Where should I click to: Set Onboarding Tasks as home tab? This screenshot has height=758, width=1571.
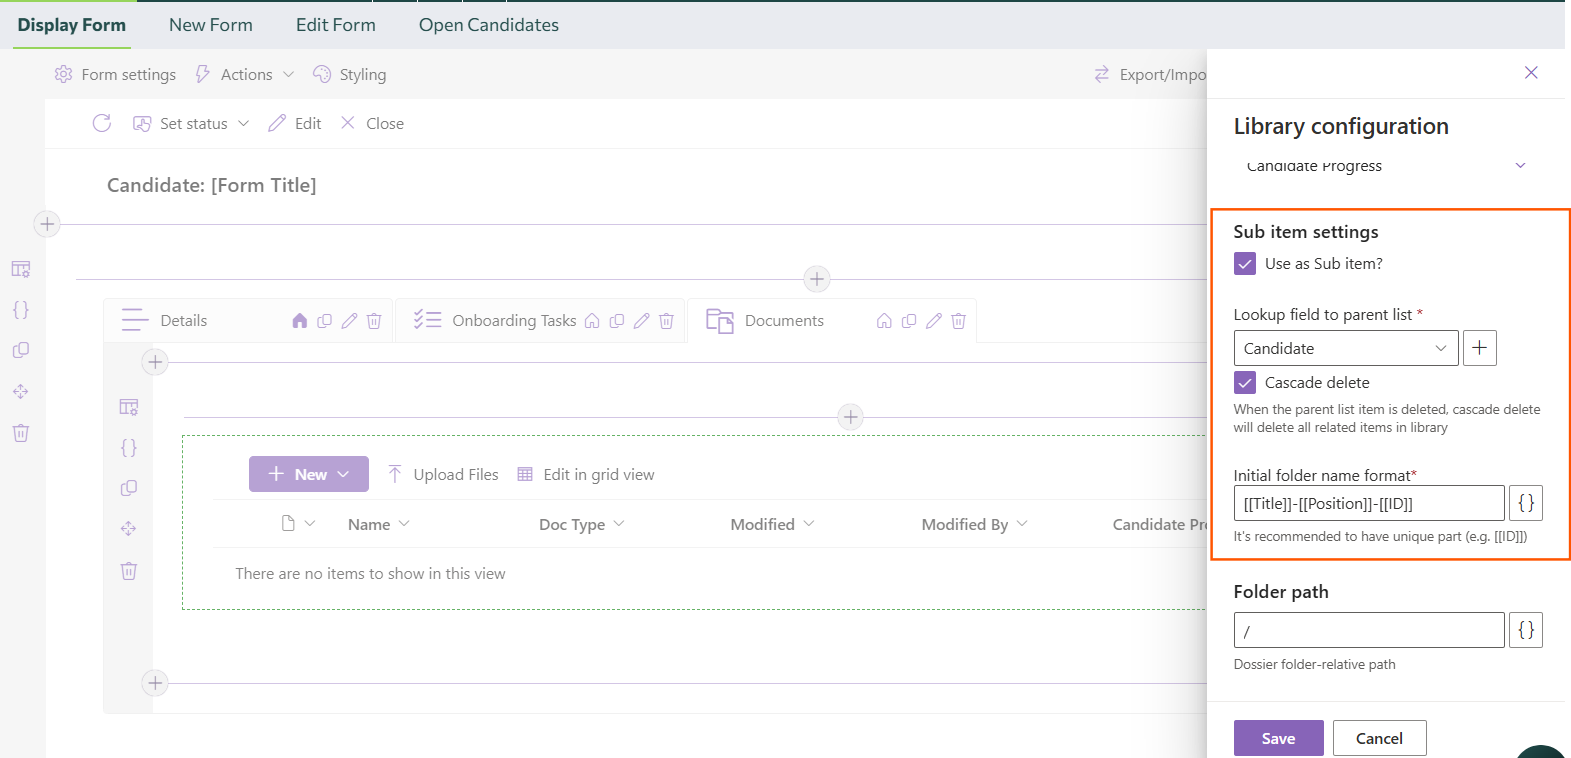click(x=592, y=321)
